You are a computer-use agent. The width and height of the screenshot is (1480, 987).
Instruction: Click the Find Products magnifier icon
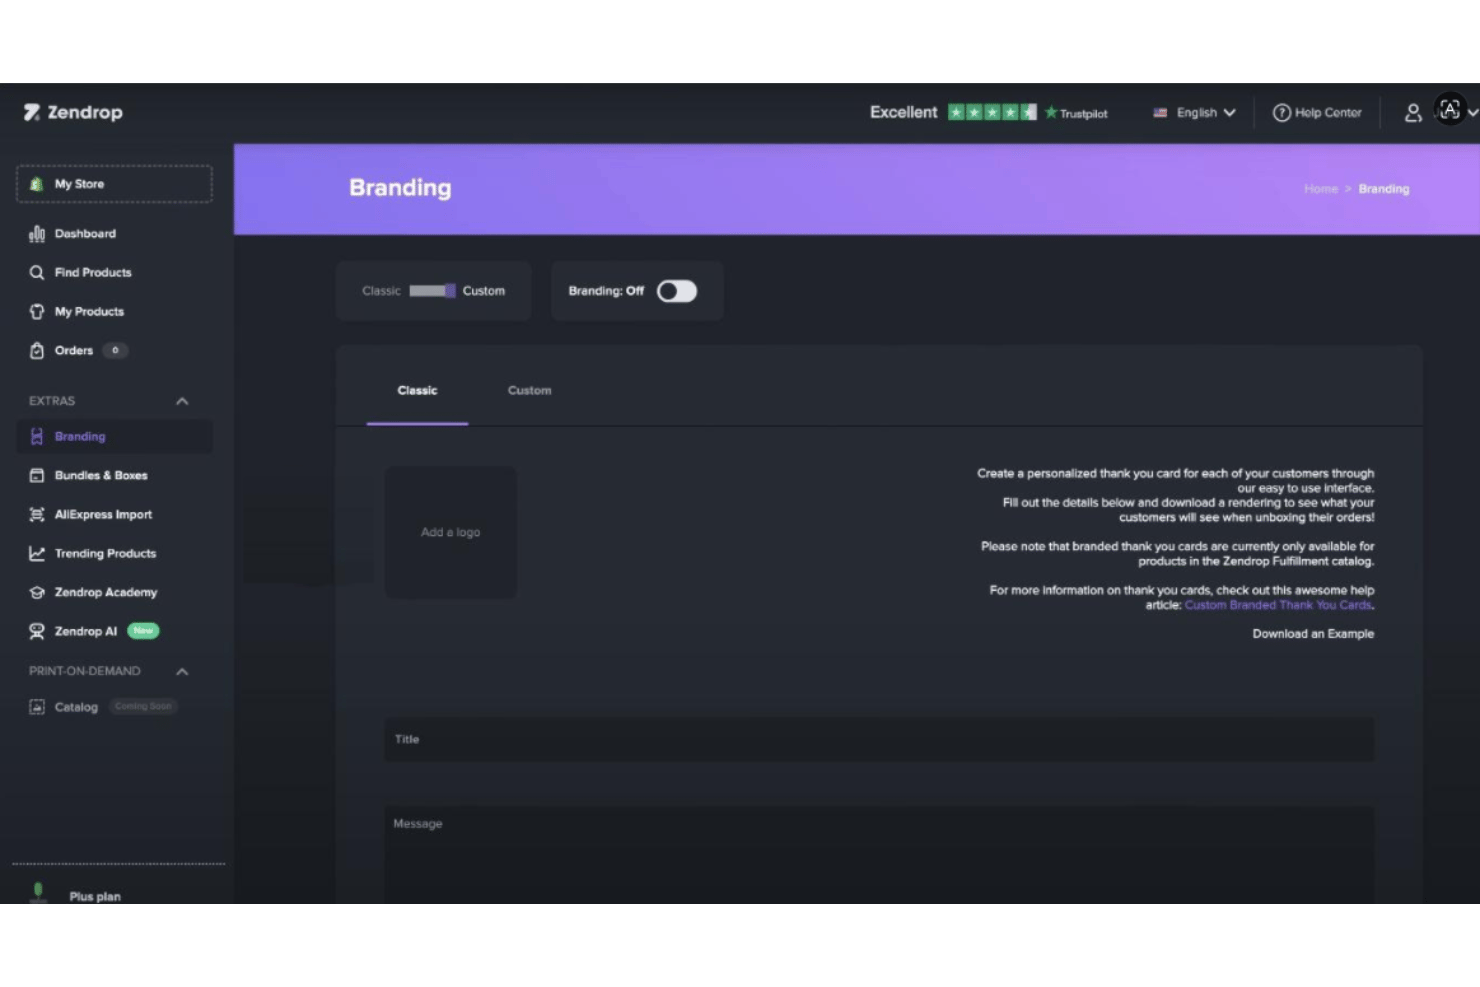(37, 272)
